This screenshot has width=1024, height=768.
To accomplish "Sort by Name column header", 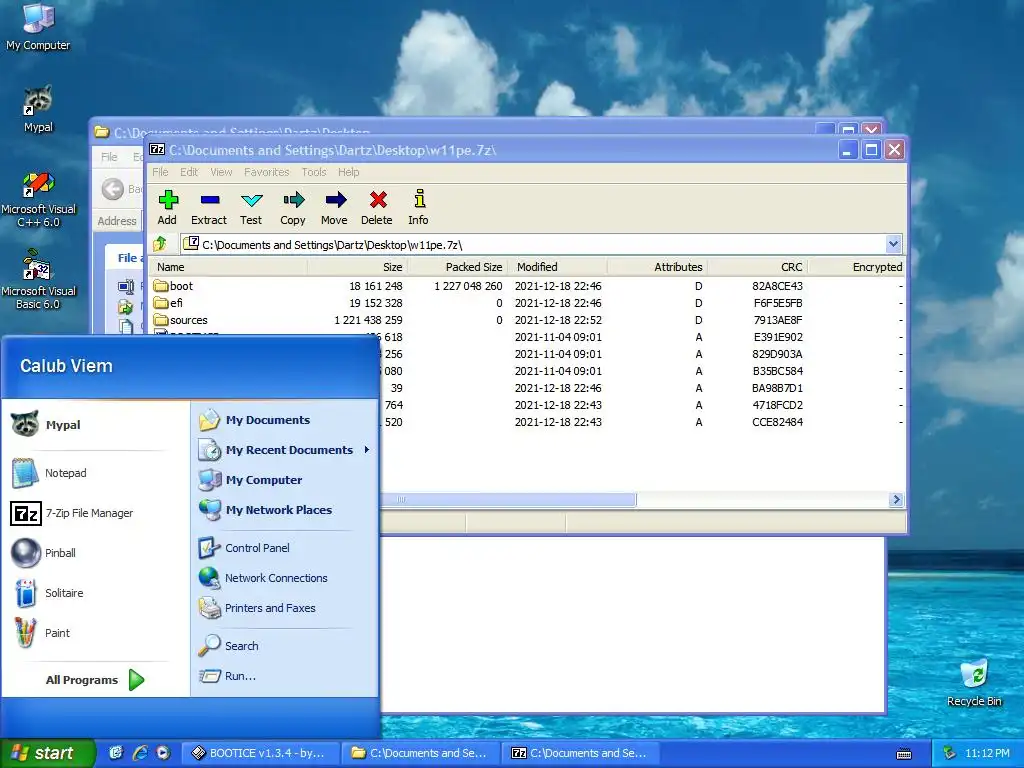I will (x=229, y=267).
